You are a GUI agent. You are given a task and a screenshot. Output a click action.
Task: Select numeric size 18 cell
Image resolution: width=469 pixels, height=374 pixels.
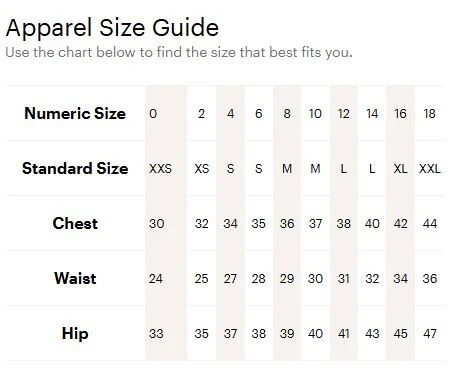pos(429,114)
